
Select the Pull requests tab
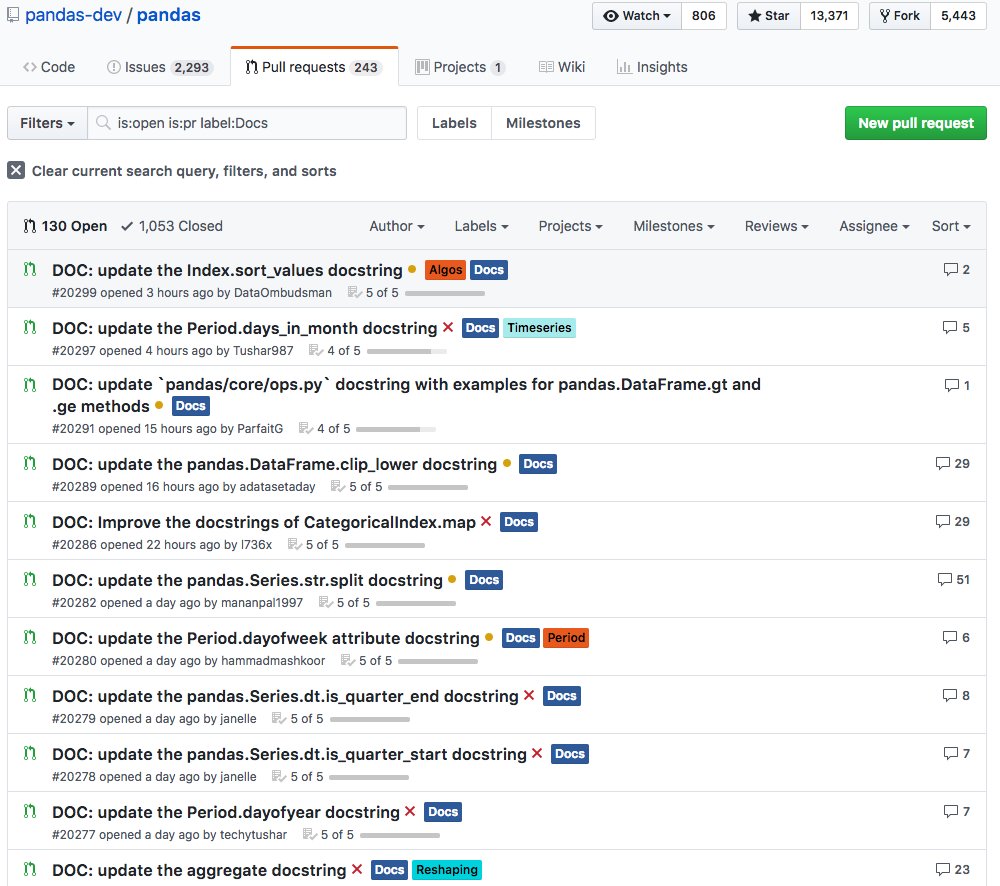click(314, 67)
